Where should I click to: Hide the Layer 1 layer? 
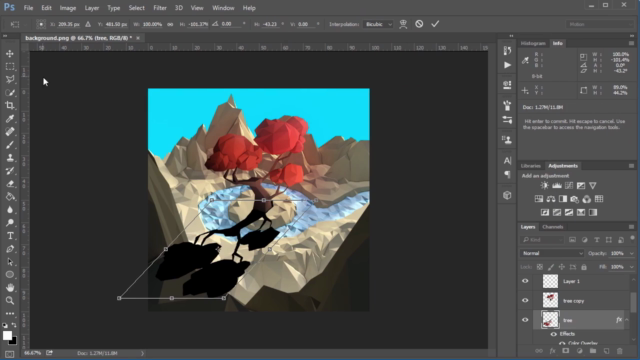pyautogui.click(x=525, y=281)
